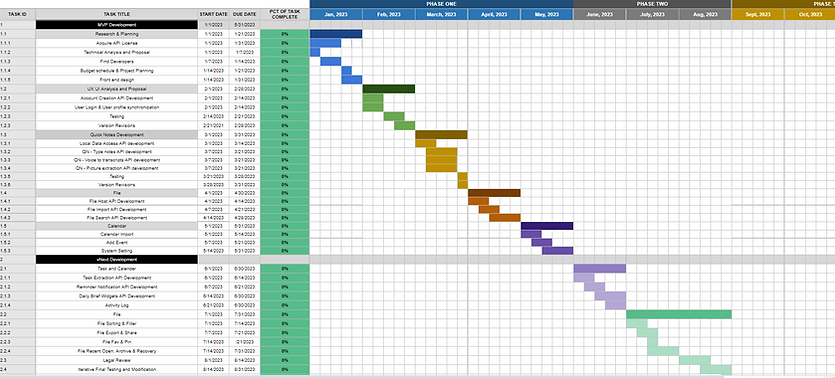The height and width of the screenshot is (378, 835).
Task: Click the task ID 1.3.5 cell
Action: pyautogui.click(x=18, y=176)
